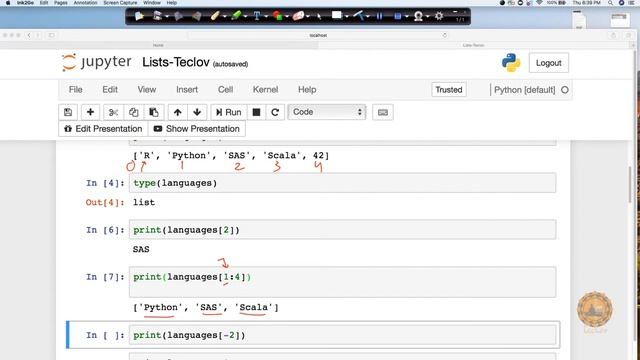Run the selected cell with Run button
This screenshot has width=640, height=360.
229,112
